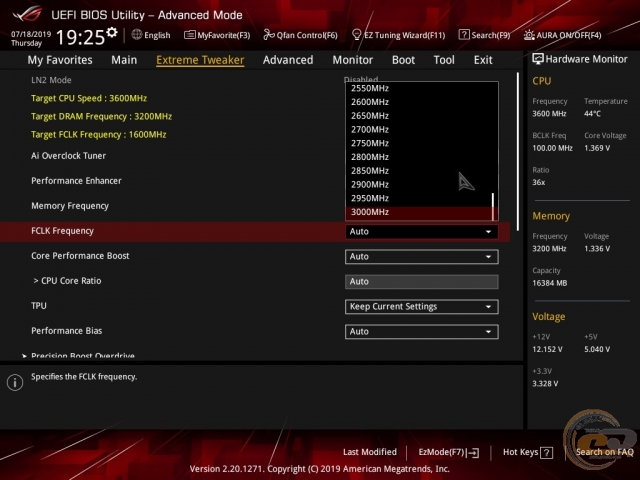Switch to the Main tab
Viewport: 640px width, 480px height.
[124, 60]
